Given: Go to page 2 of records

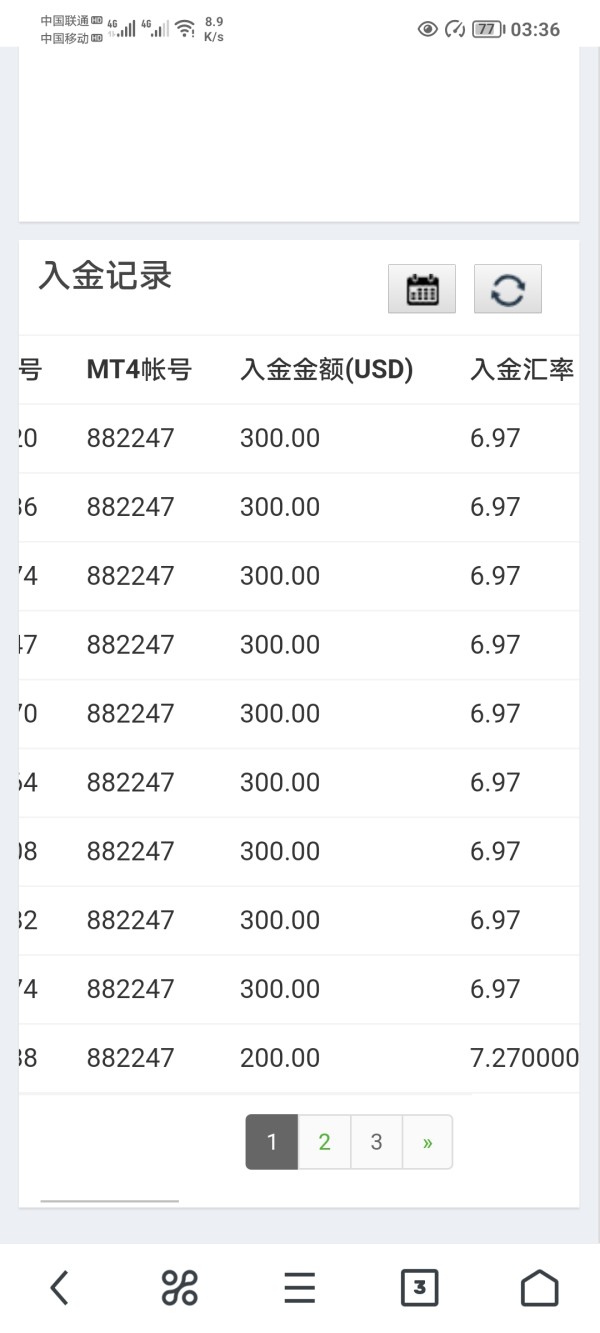Looking at the screenshot, I should point(324,1142).
